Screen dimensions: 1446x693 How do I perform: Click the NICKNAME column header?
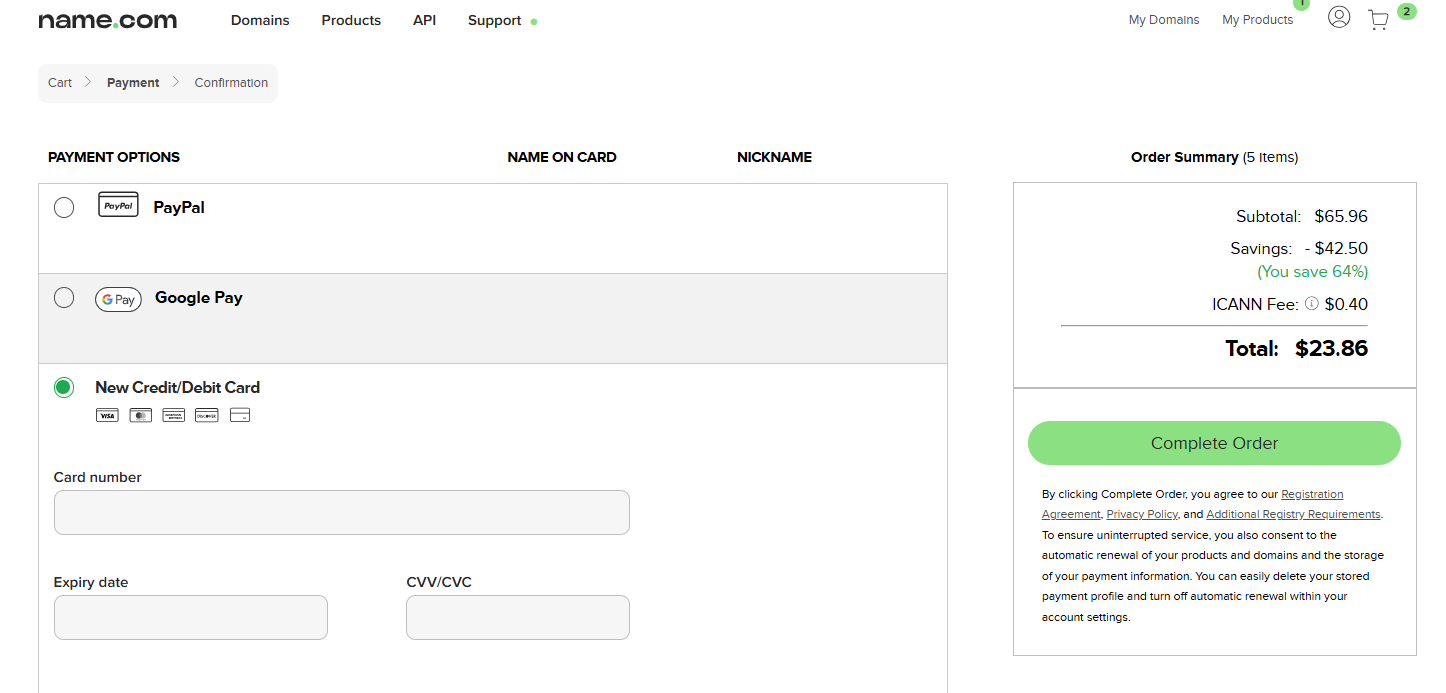tap(774, 157)
